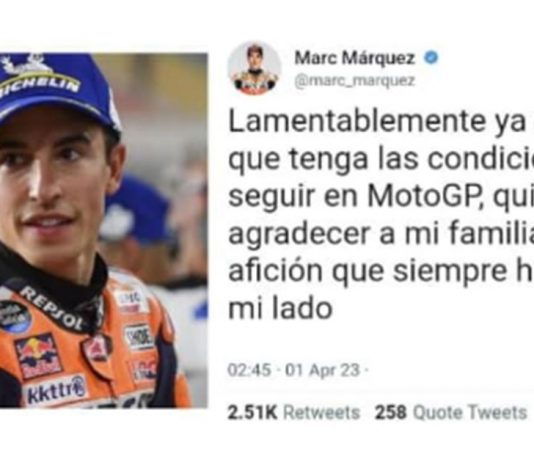Click the Repsol lettering on the collar
This screenshot has height=462, width=534.
click(x=52, y=308)
